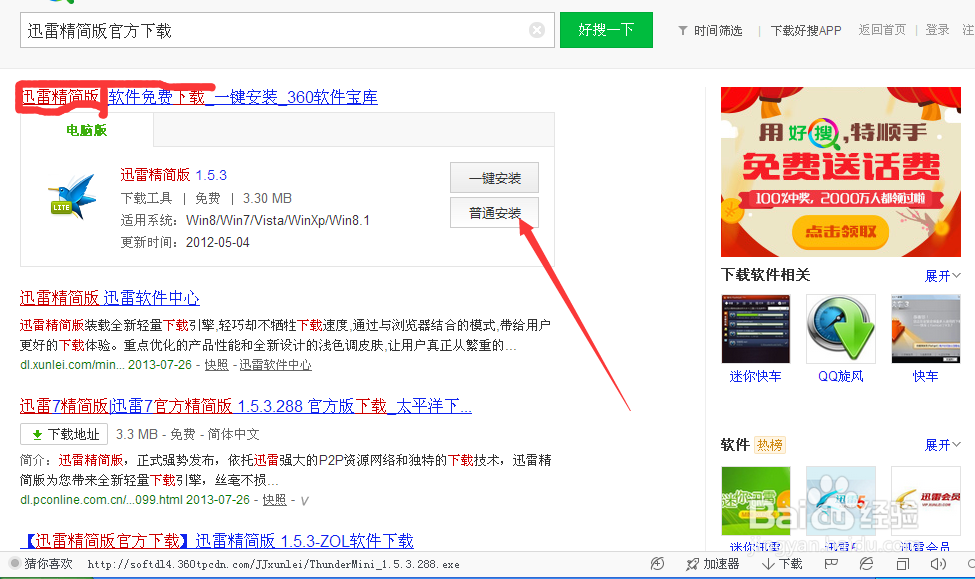Image resolution: width=975 pixels, height=579 pixels.
Task: Expand 下载软件相关 with 展开
Action: (943, 276)
